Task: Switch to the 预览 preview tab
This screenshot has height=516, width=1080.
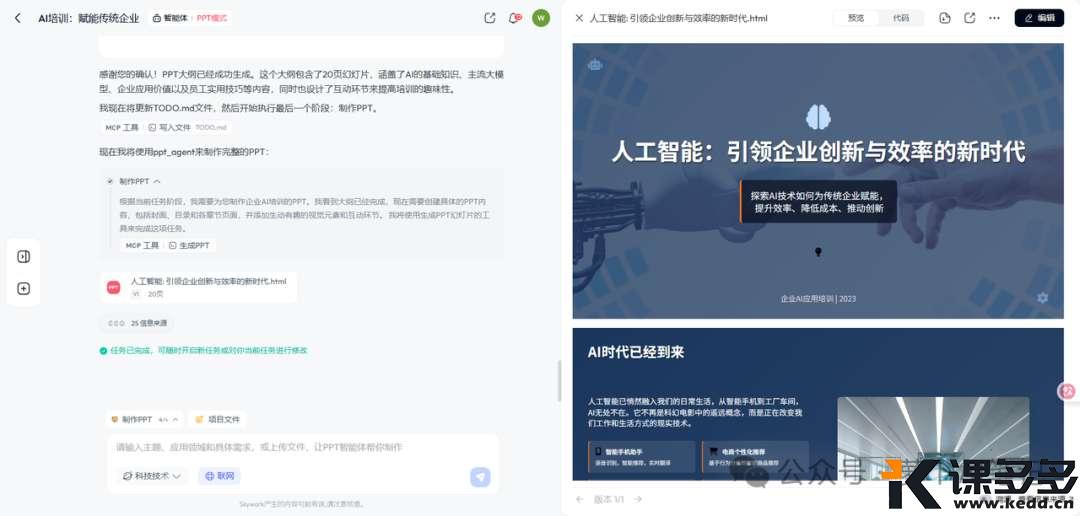Action: [856, 18]
